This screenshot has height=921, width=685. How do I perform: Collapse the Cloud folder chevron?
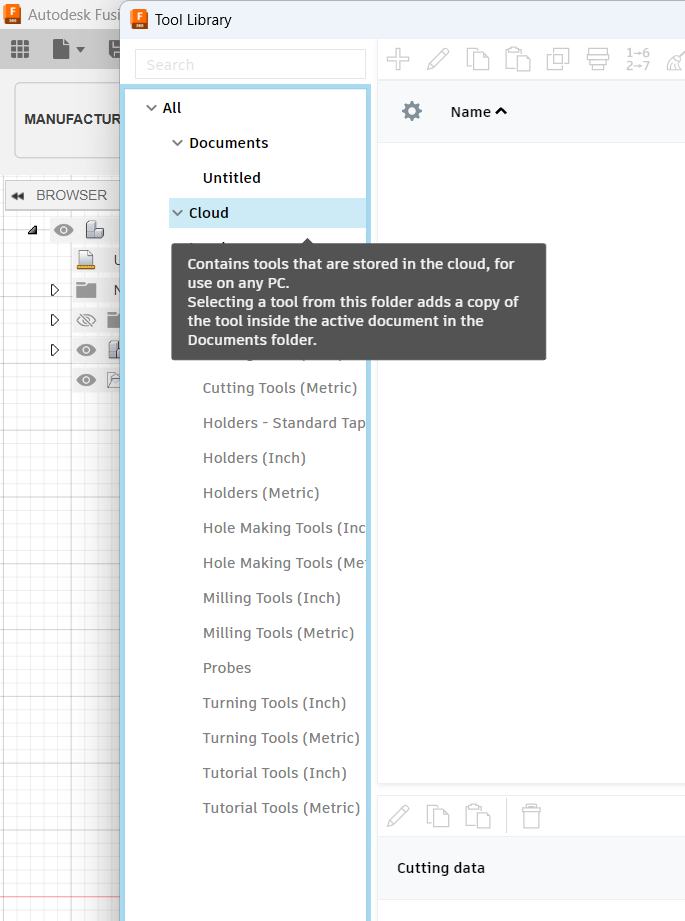click(x=177, y=213)
